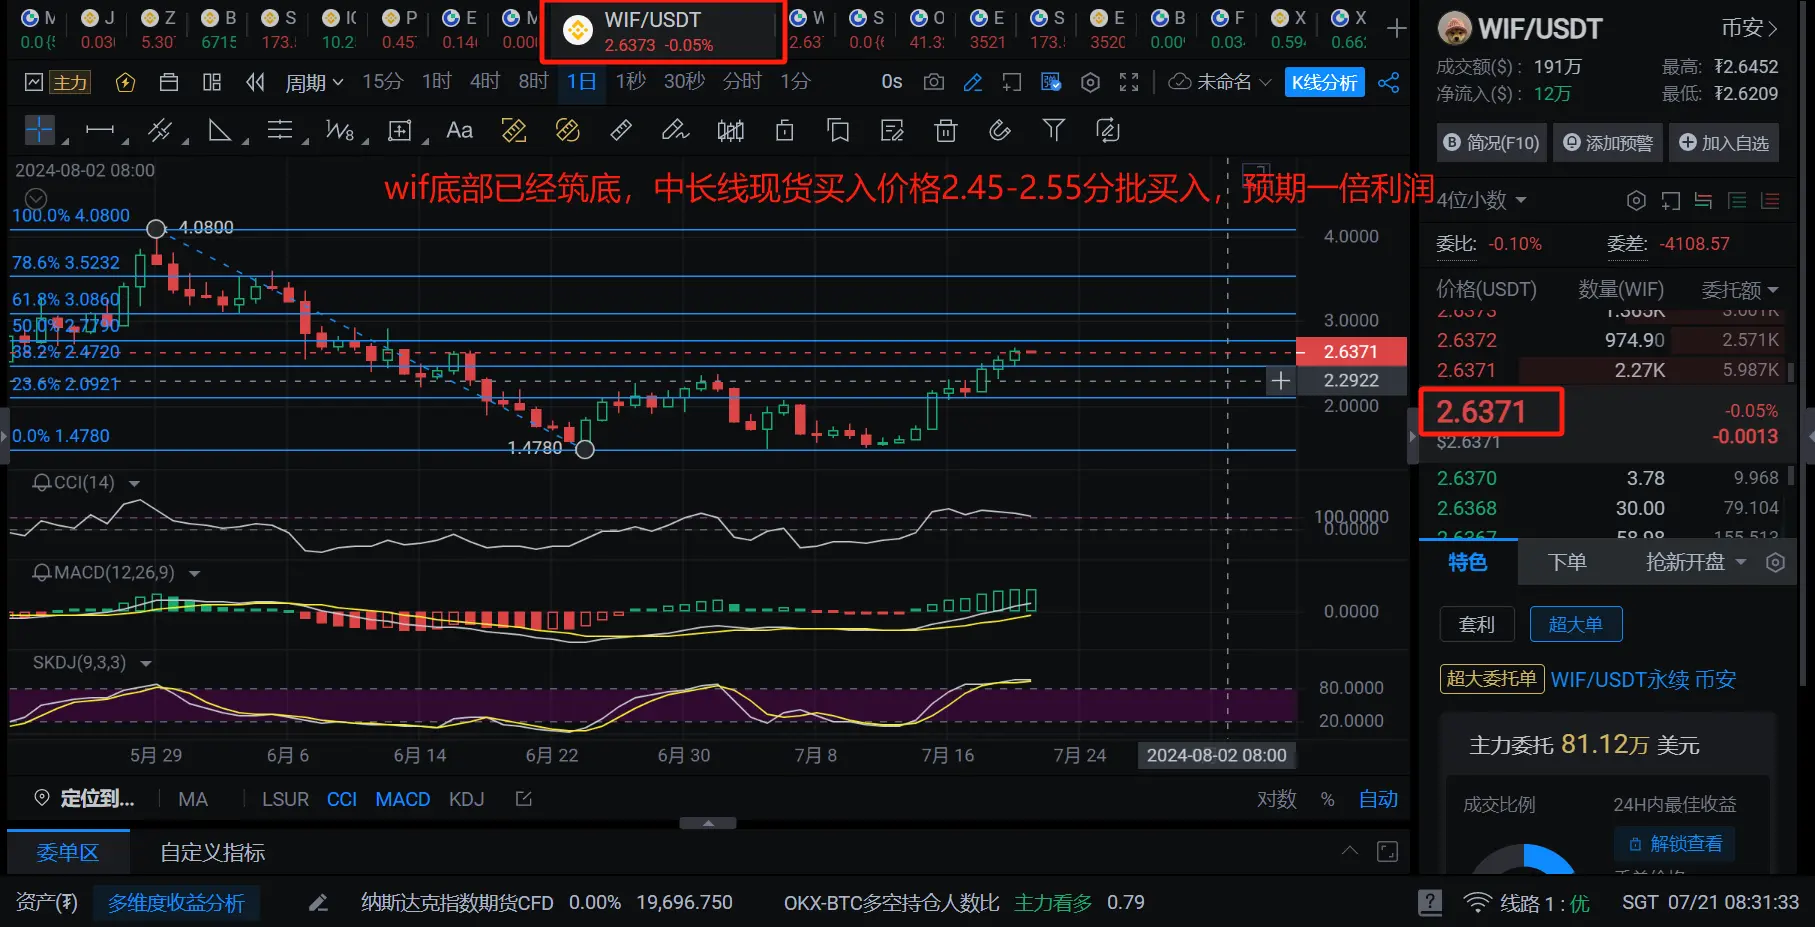Click the blue share icon
The height and width of the screenshot is (927, 1815).
(1389, 82)
